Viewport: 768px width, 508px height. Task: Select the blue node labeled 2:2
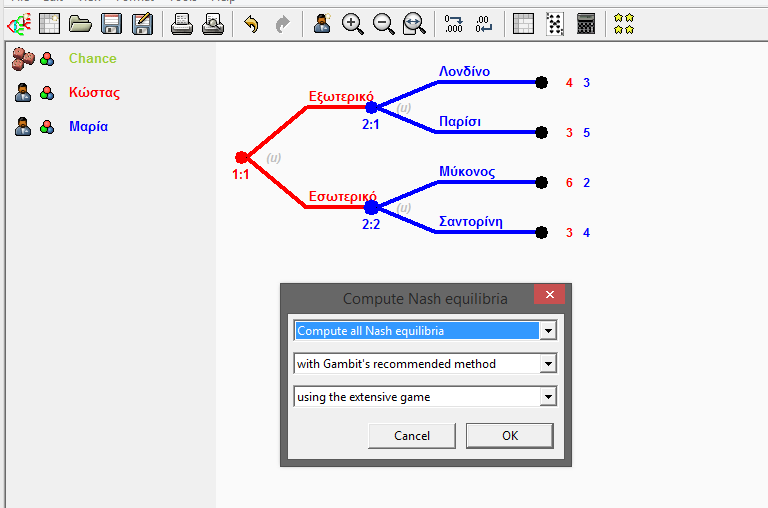click(371, 207)
